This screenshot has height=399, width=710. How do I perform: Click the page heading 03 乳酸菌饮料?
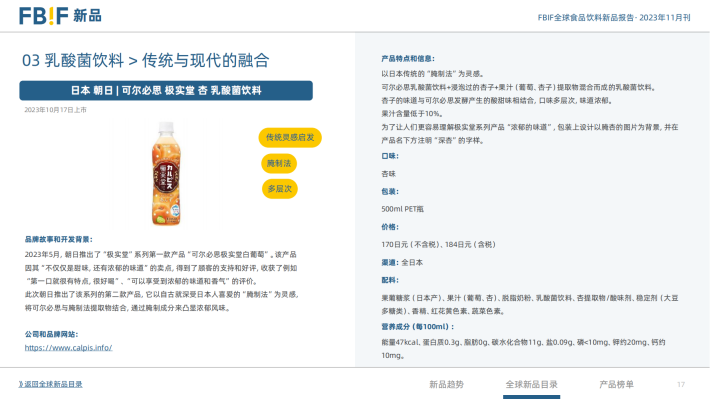pos(73,60)
